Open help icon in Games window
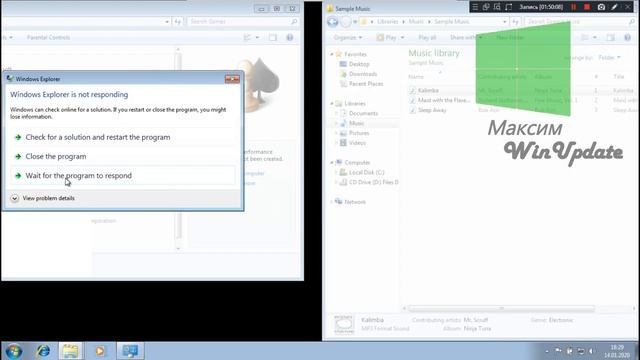640x360 pixels. 289,38
